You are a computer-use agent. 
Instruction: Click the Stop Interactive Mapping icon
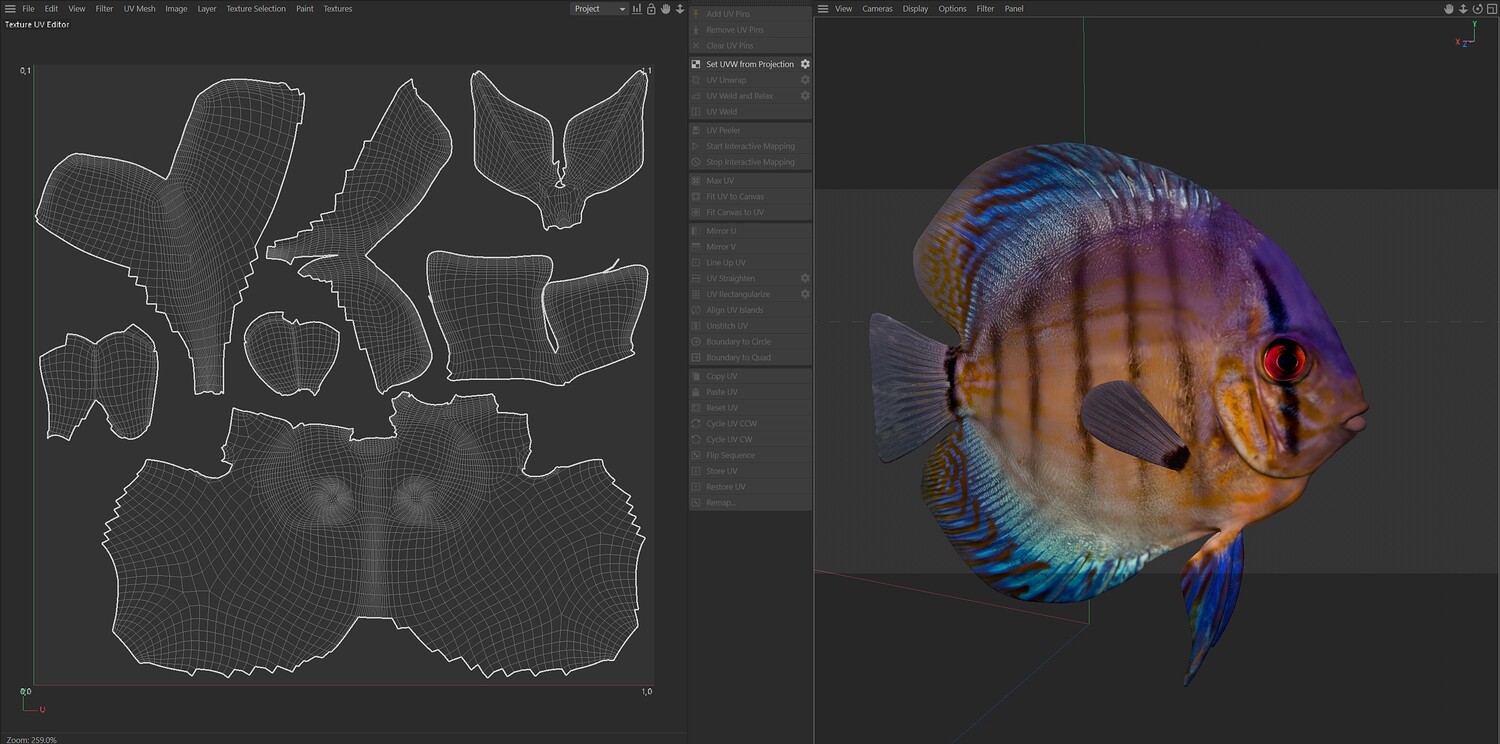click(696, 162)
